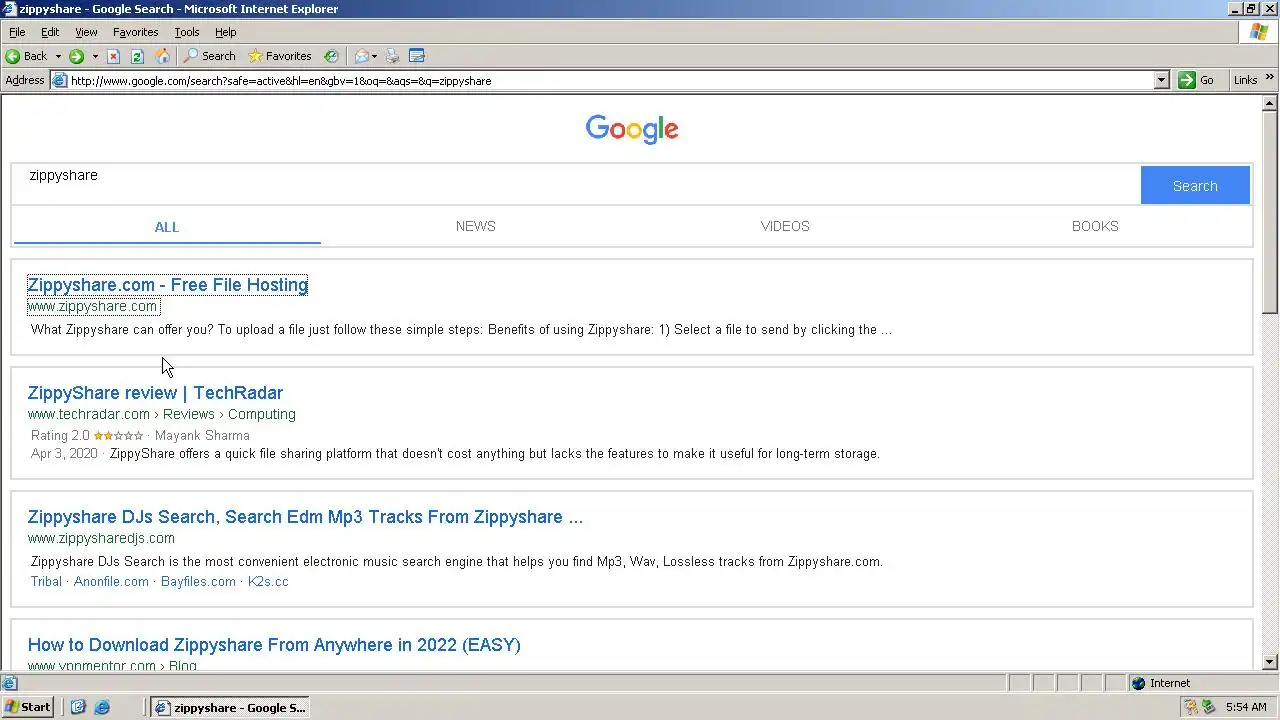Expand the Mail button dropdown arrow
This screenshot has height=720, width=1280.
point(374,56)
